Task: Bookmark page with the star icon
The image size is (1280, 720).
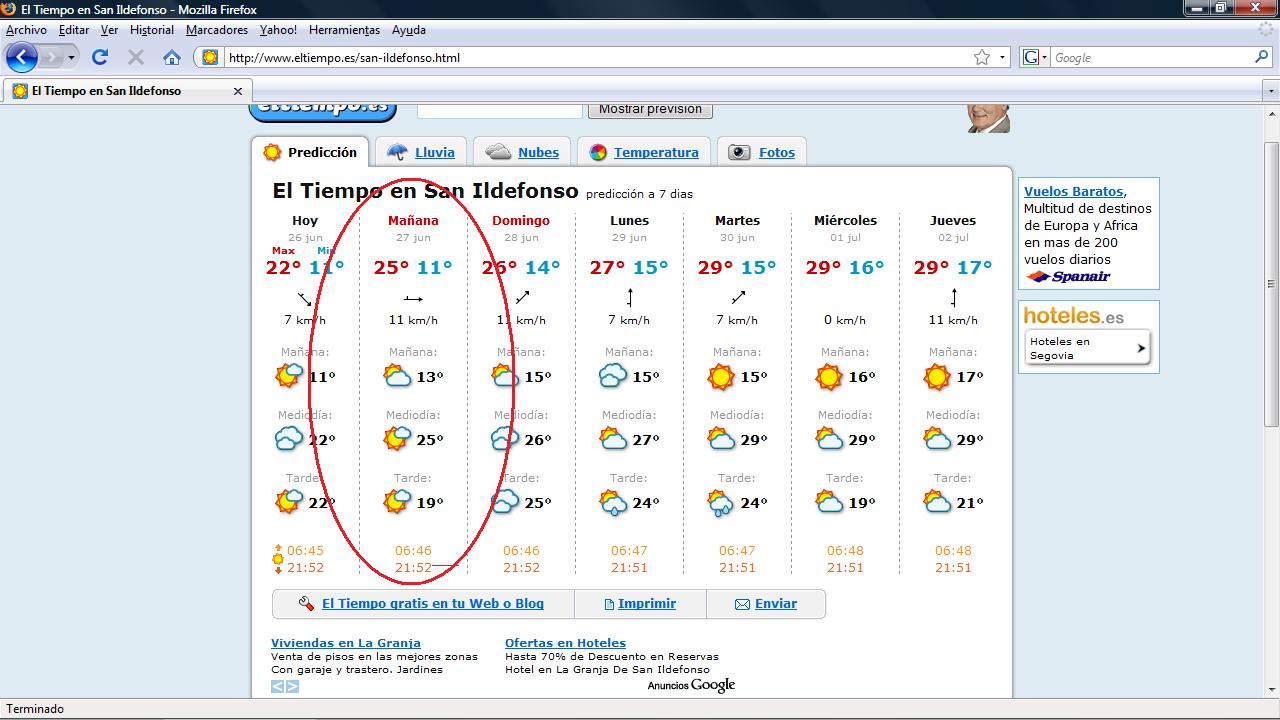Action: coord(982,57)
